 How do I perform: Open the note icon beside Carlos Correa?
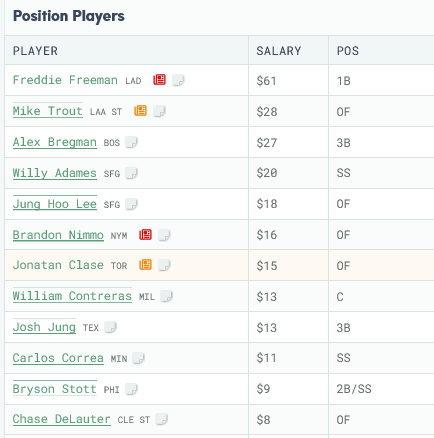[138, 358]
